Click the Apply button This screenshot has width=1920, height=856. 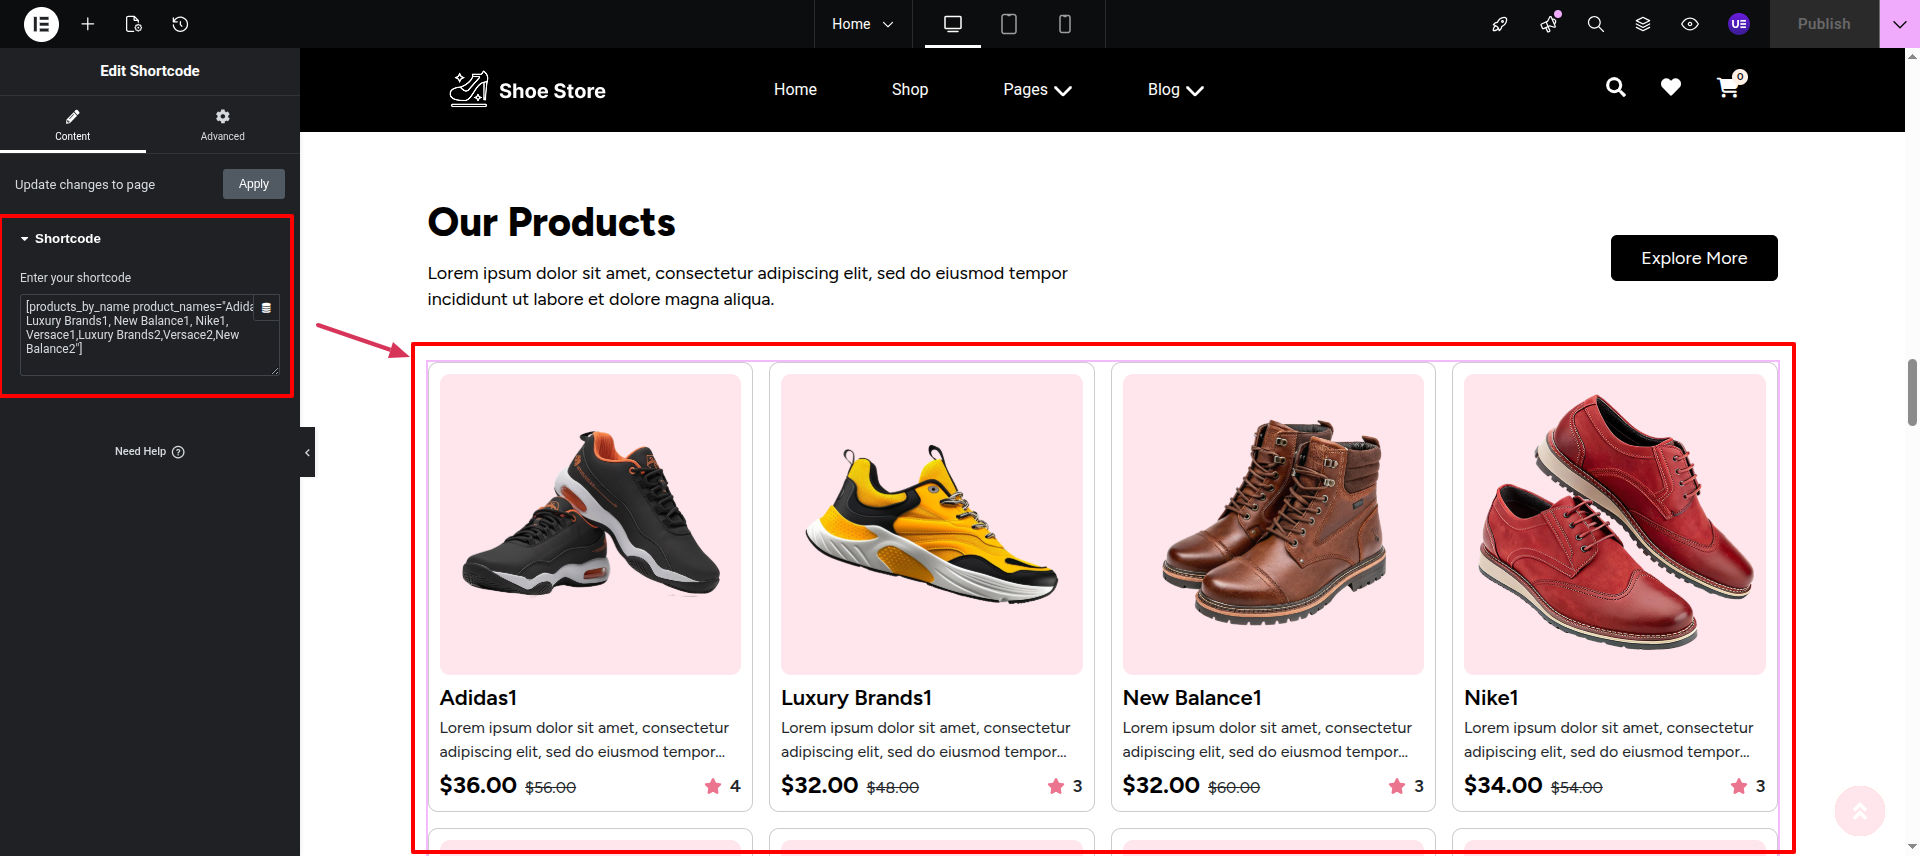(x=254, y=184)
